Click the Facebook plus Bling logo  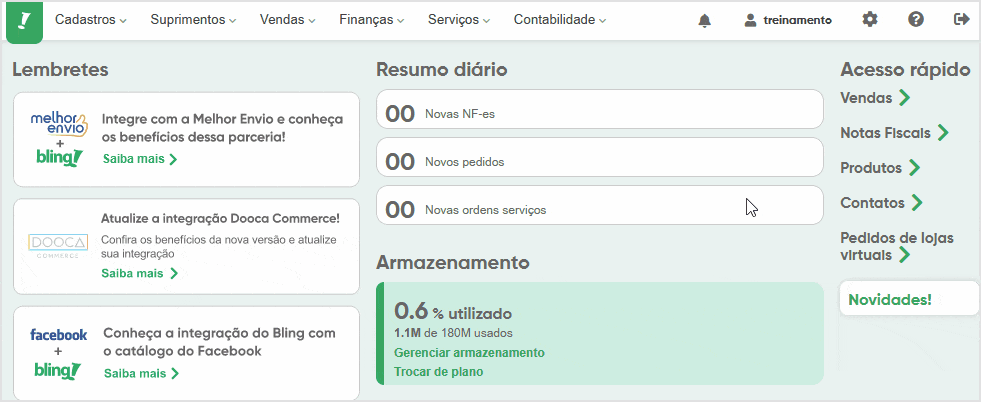click(x=59, y=353)
